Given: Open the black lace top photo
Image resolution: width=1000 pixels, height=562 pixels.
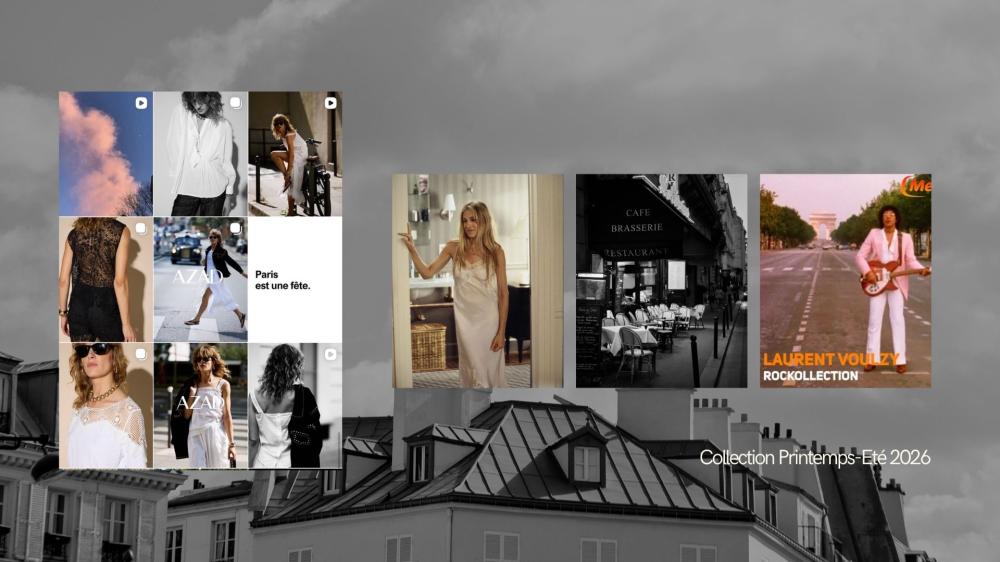Looking at the screenshot, I should click(x=100, y=285).
